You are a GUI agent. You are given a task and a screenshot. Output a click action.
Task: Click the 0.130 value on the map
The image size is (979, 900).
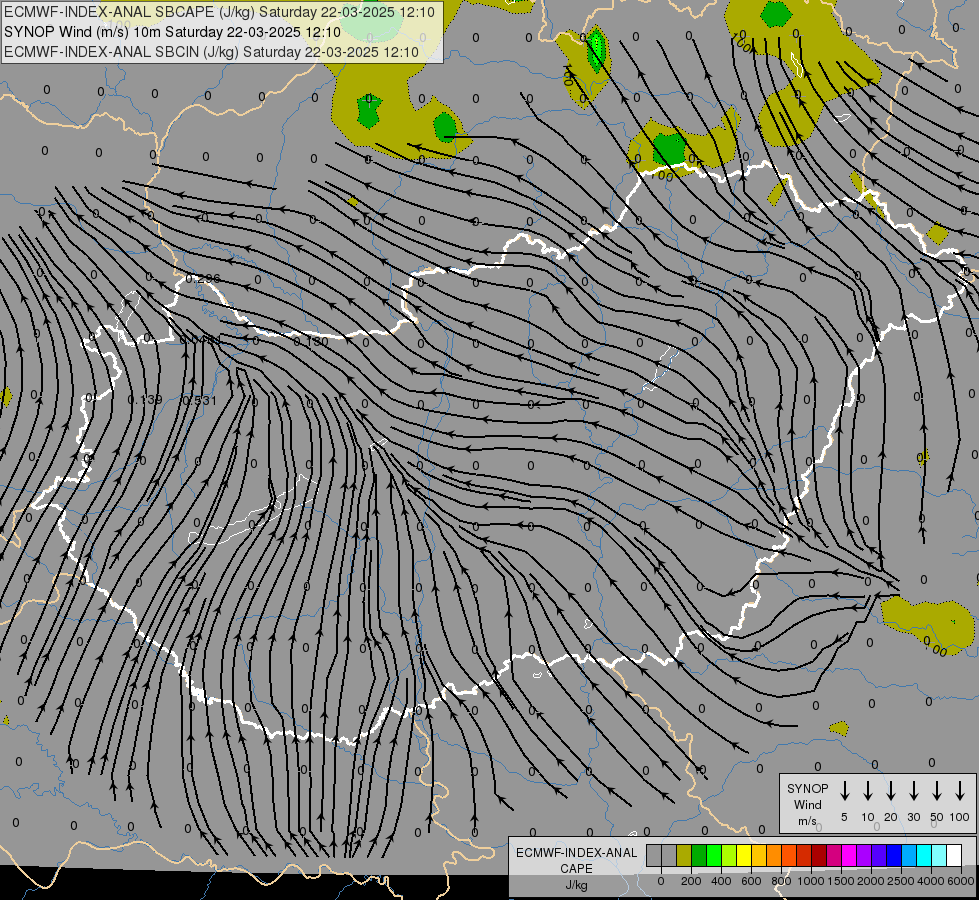point(310,341)
